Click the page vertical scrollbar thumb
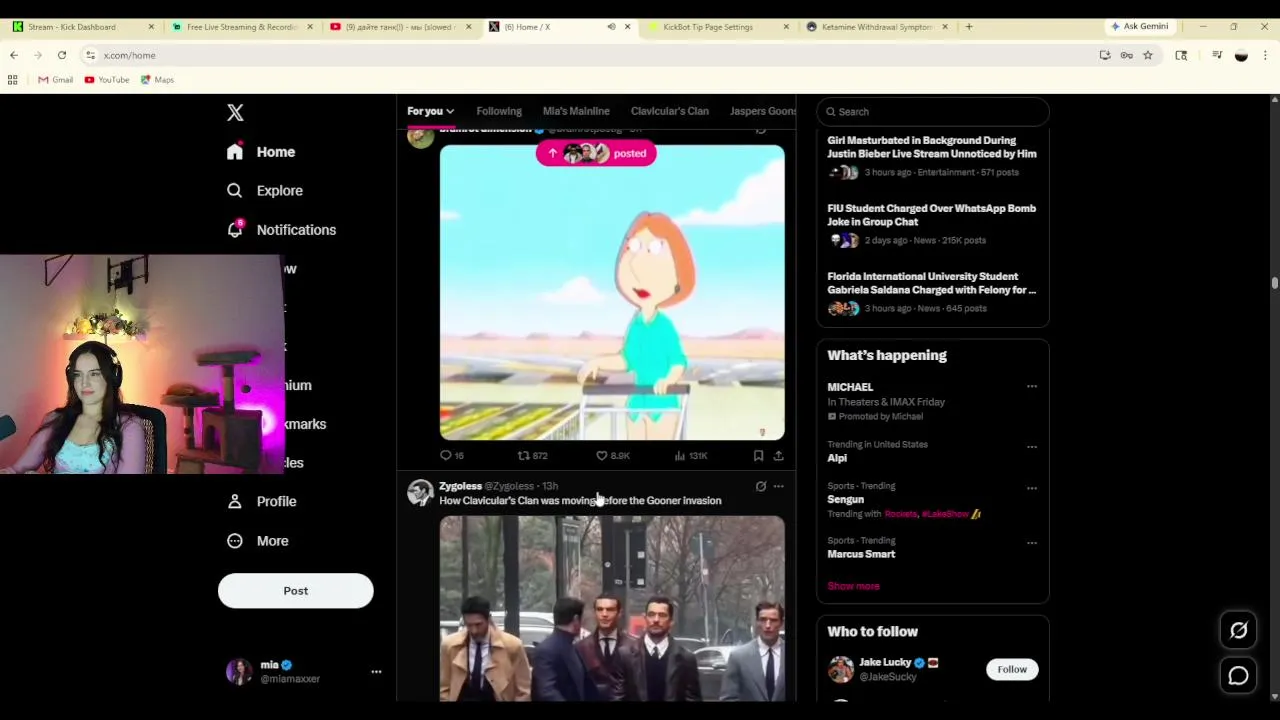 [1275, 283]
